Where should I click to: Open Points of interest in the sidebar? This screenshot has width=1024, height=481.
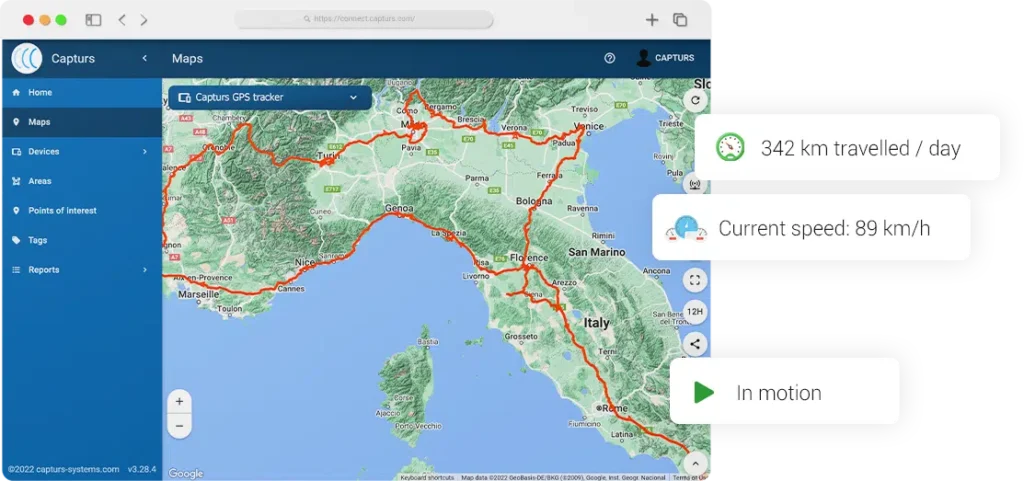pos(82,211)
